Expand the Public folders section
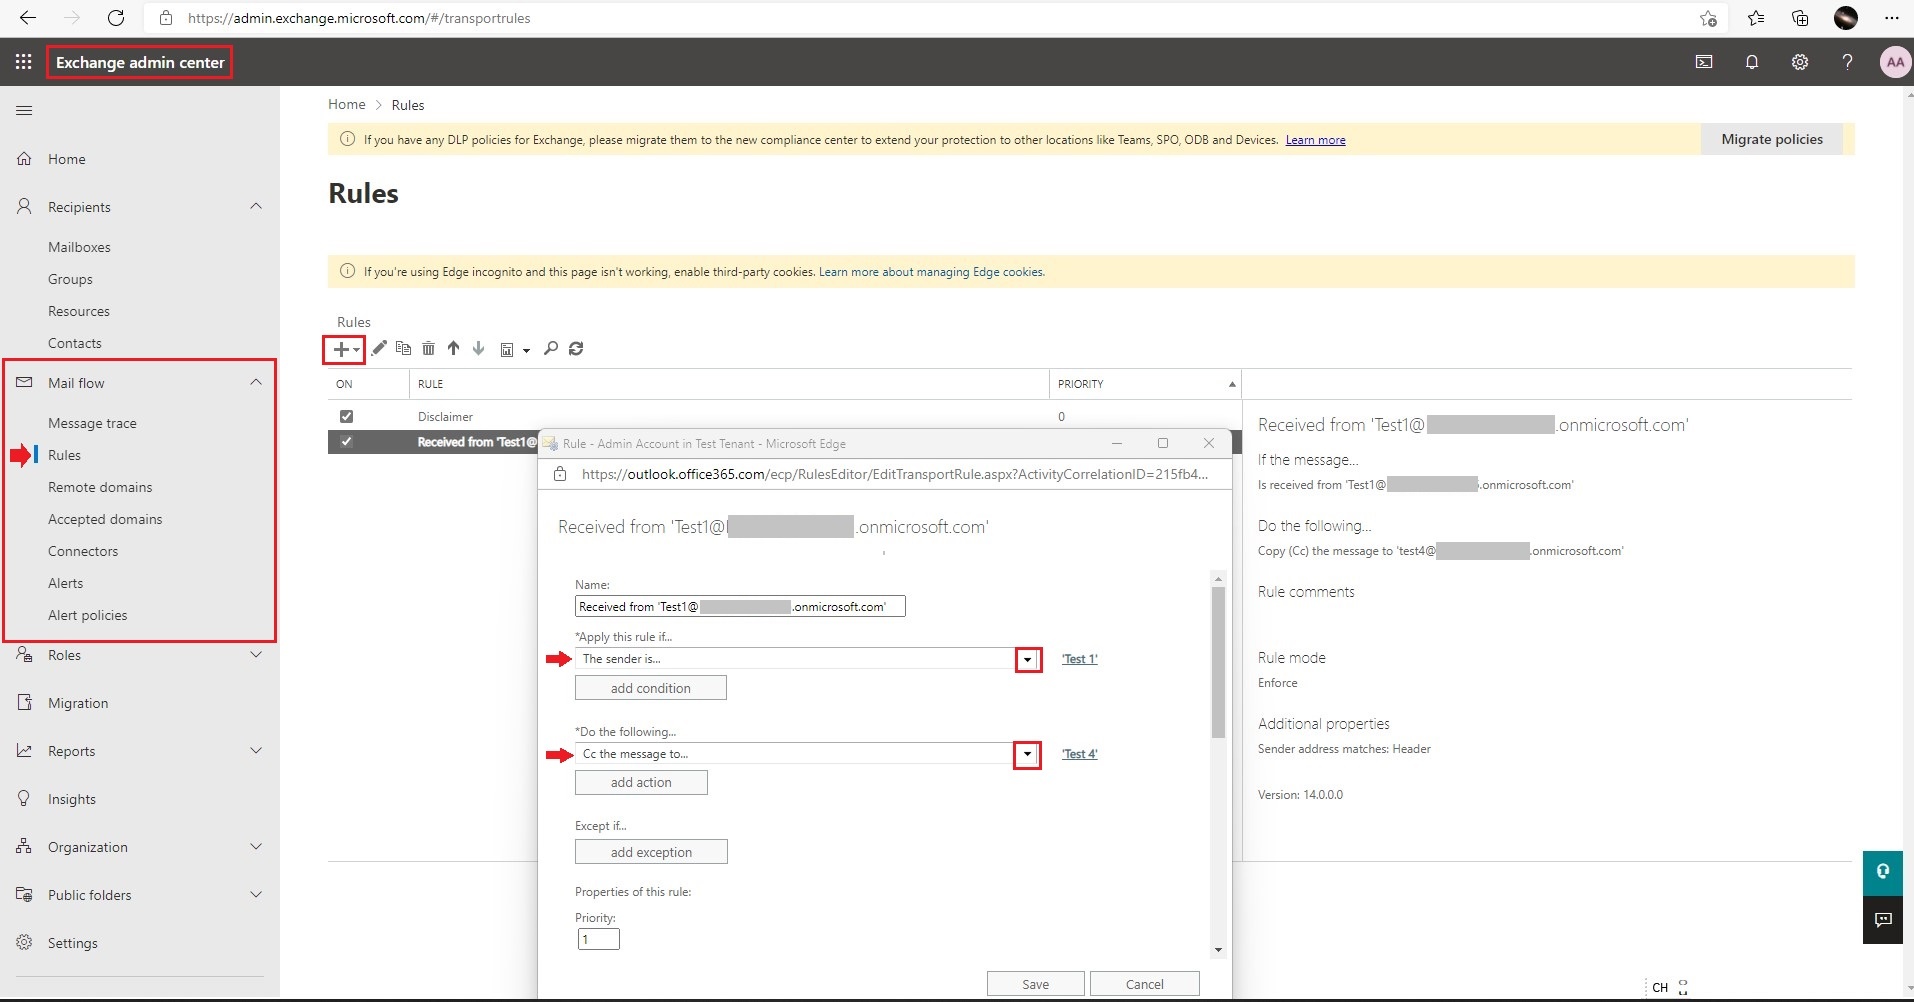The image size is (1914, 1002). [256, 894]
